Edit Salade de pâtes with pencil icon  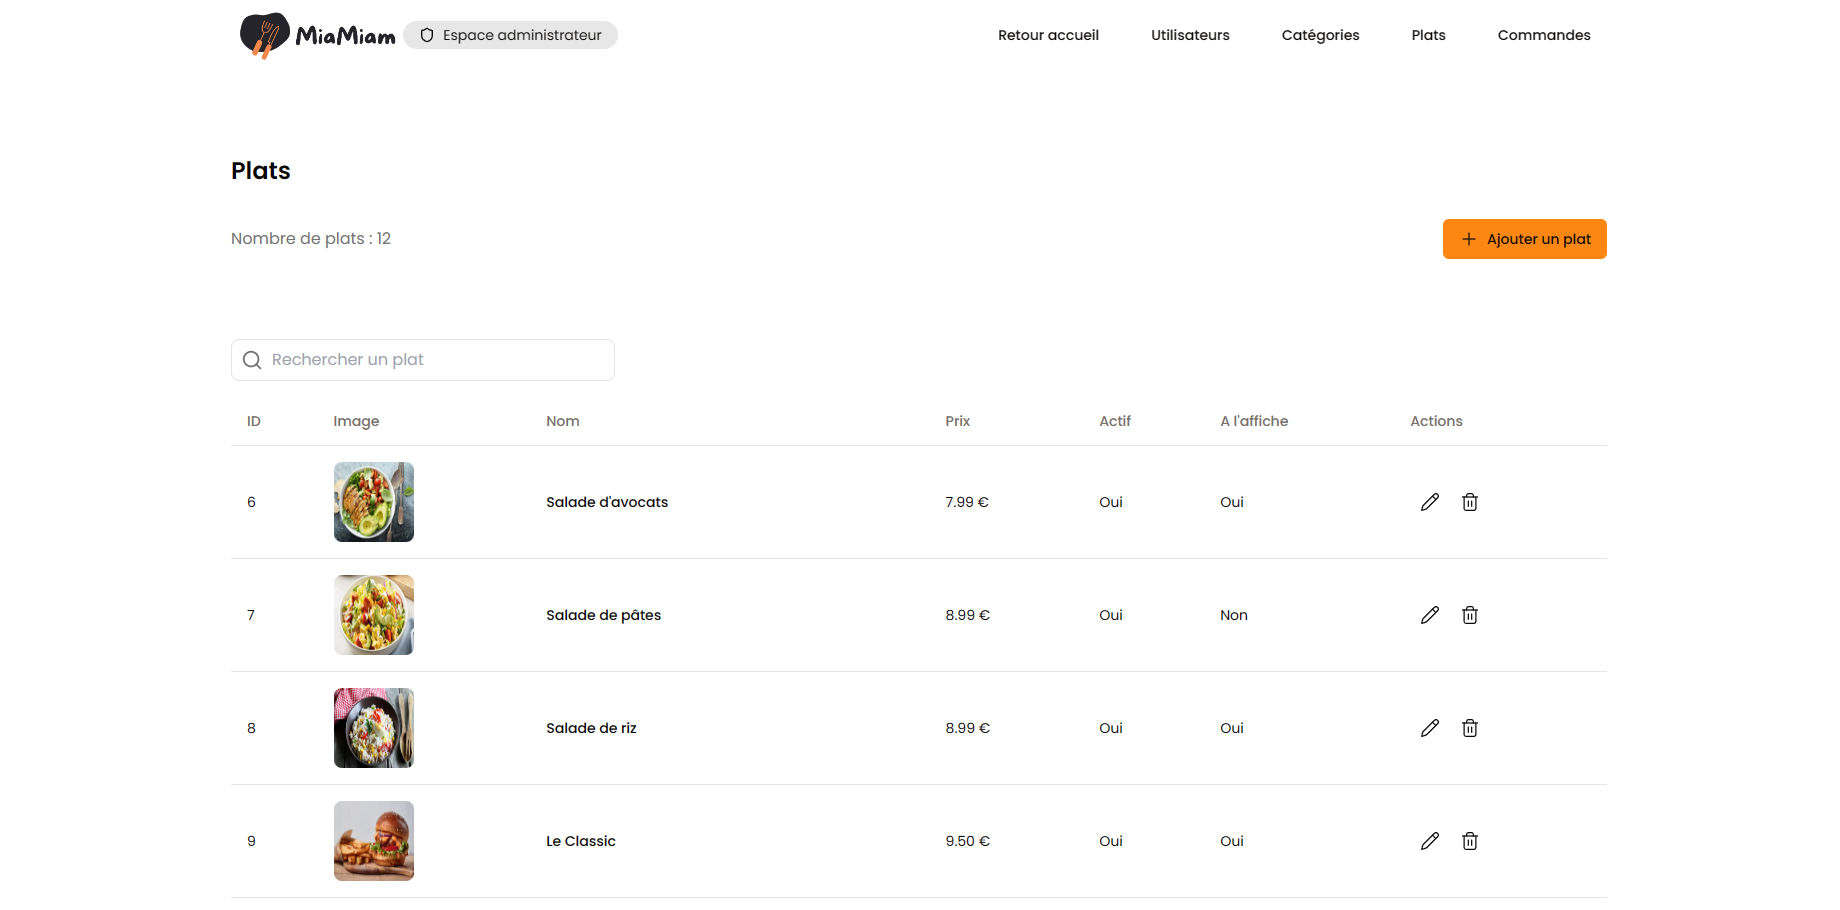tap(1430, 615)
